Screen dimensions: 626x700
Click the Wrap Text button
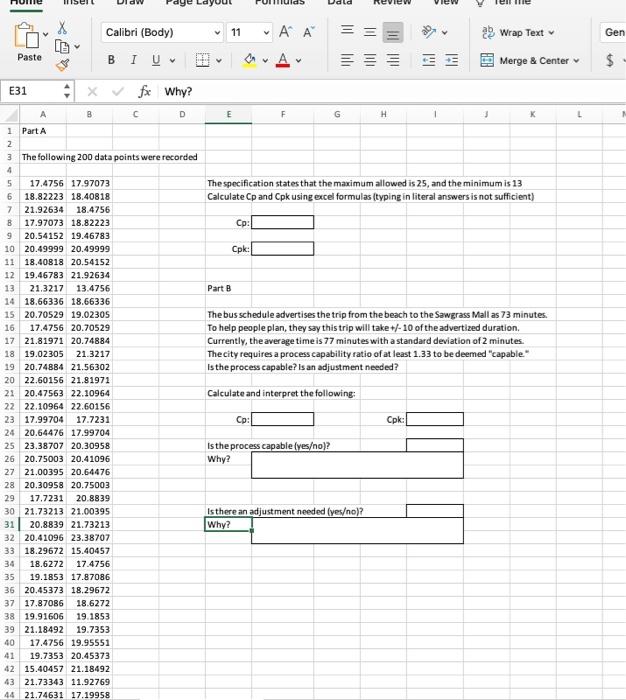[518, 33]
